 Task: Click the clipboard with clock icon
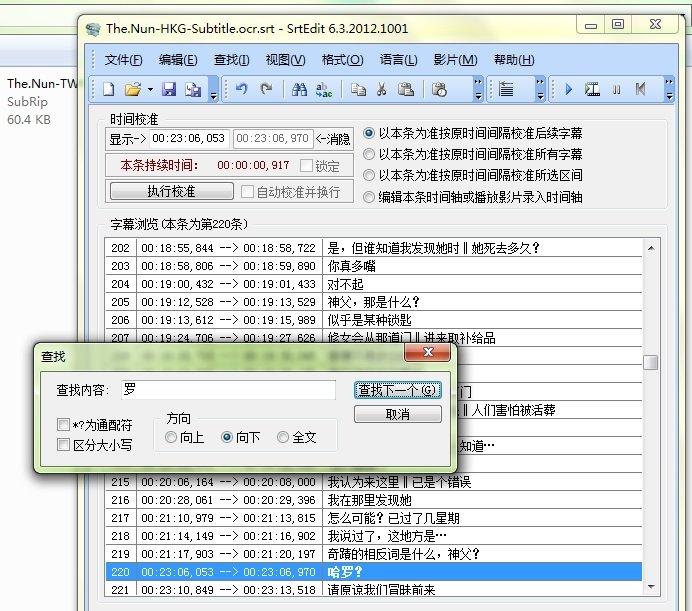pos(439,90)
